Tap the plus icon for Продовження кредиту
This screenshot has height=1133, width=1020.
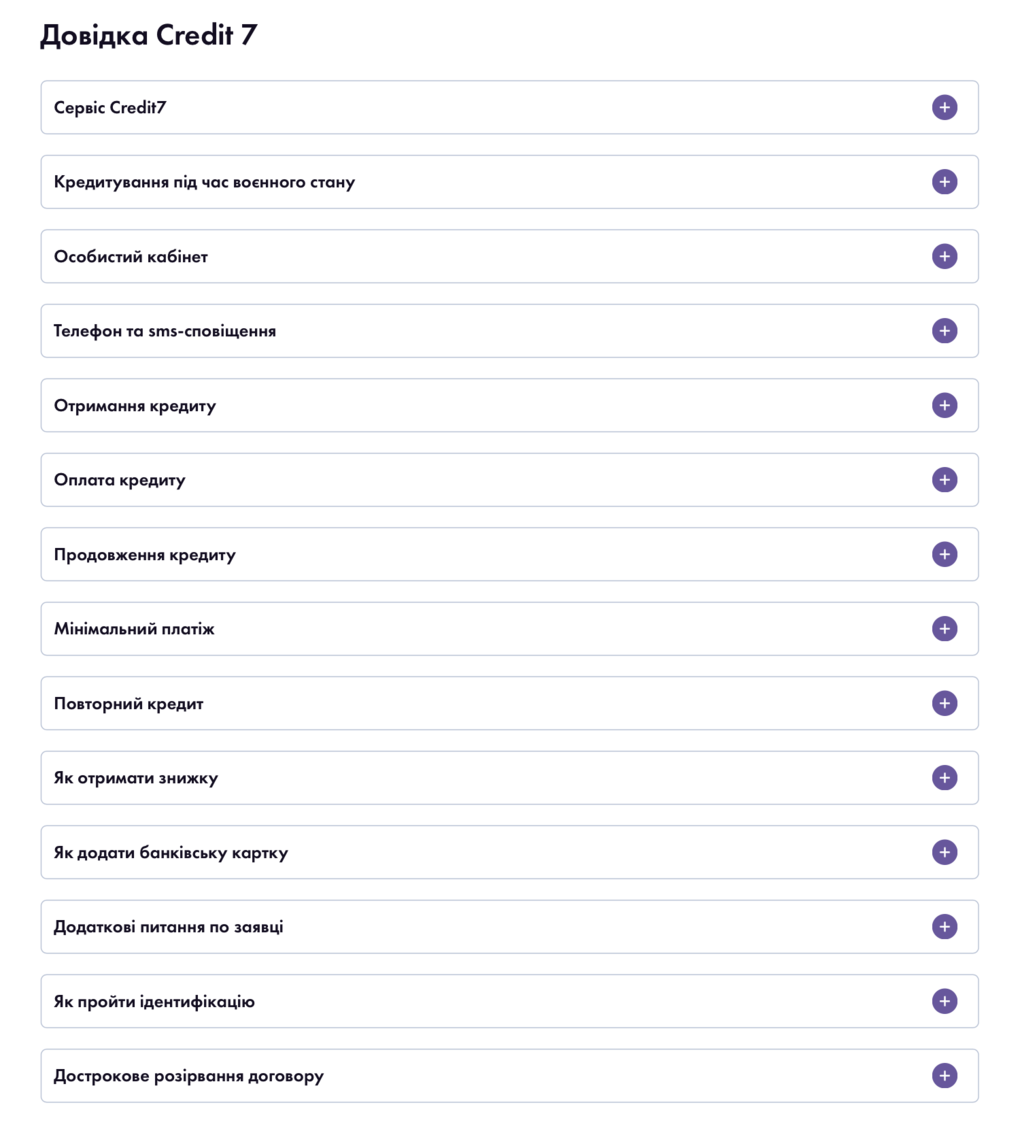(x=944, y=554)
